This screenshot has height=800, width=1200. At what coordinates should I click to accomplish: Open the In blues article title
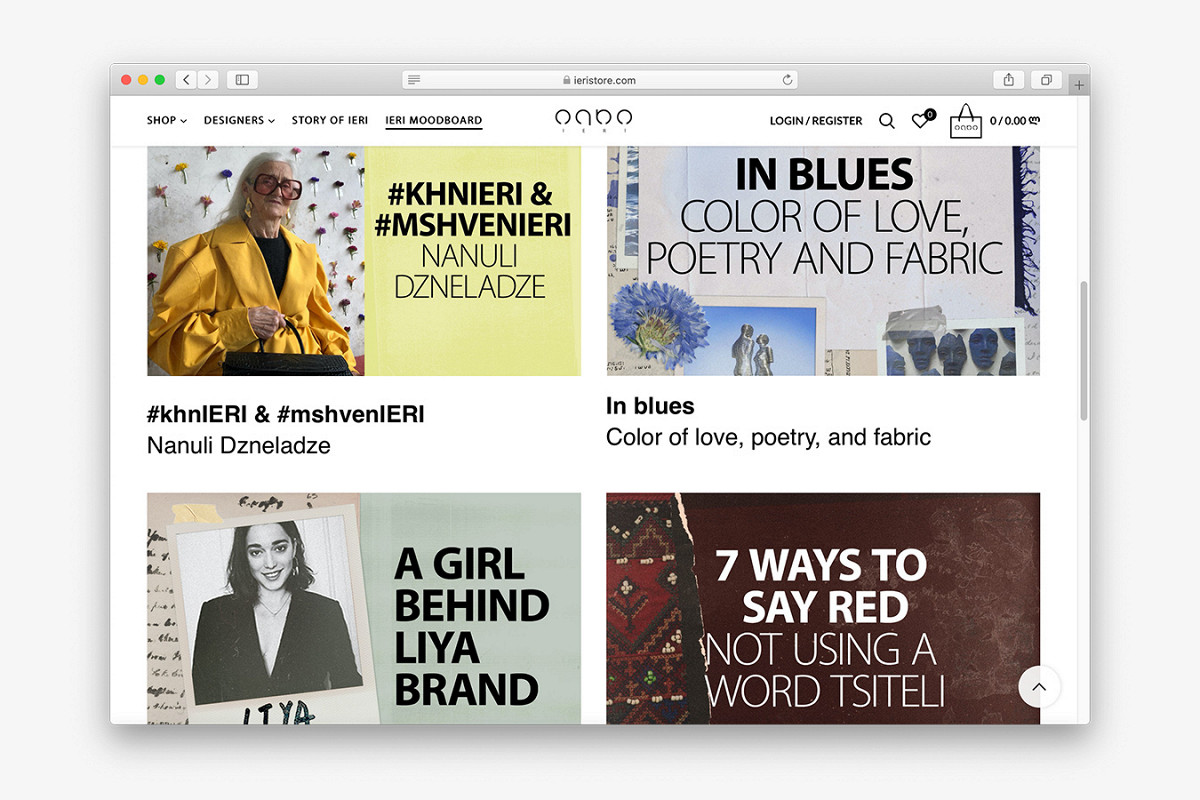pos(650,406)
